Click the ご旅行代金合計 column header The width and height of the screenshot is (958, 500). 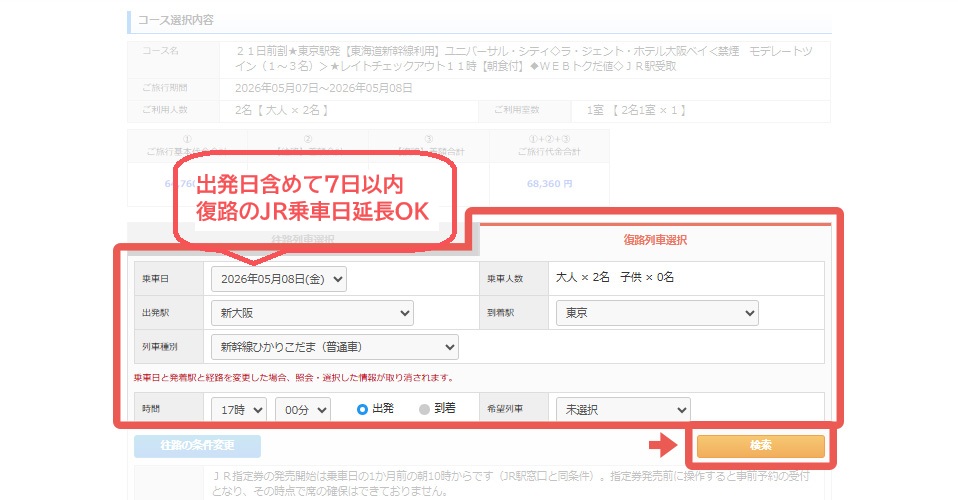coord(549,145)
